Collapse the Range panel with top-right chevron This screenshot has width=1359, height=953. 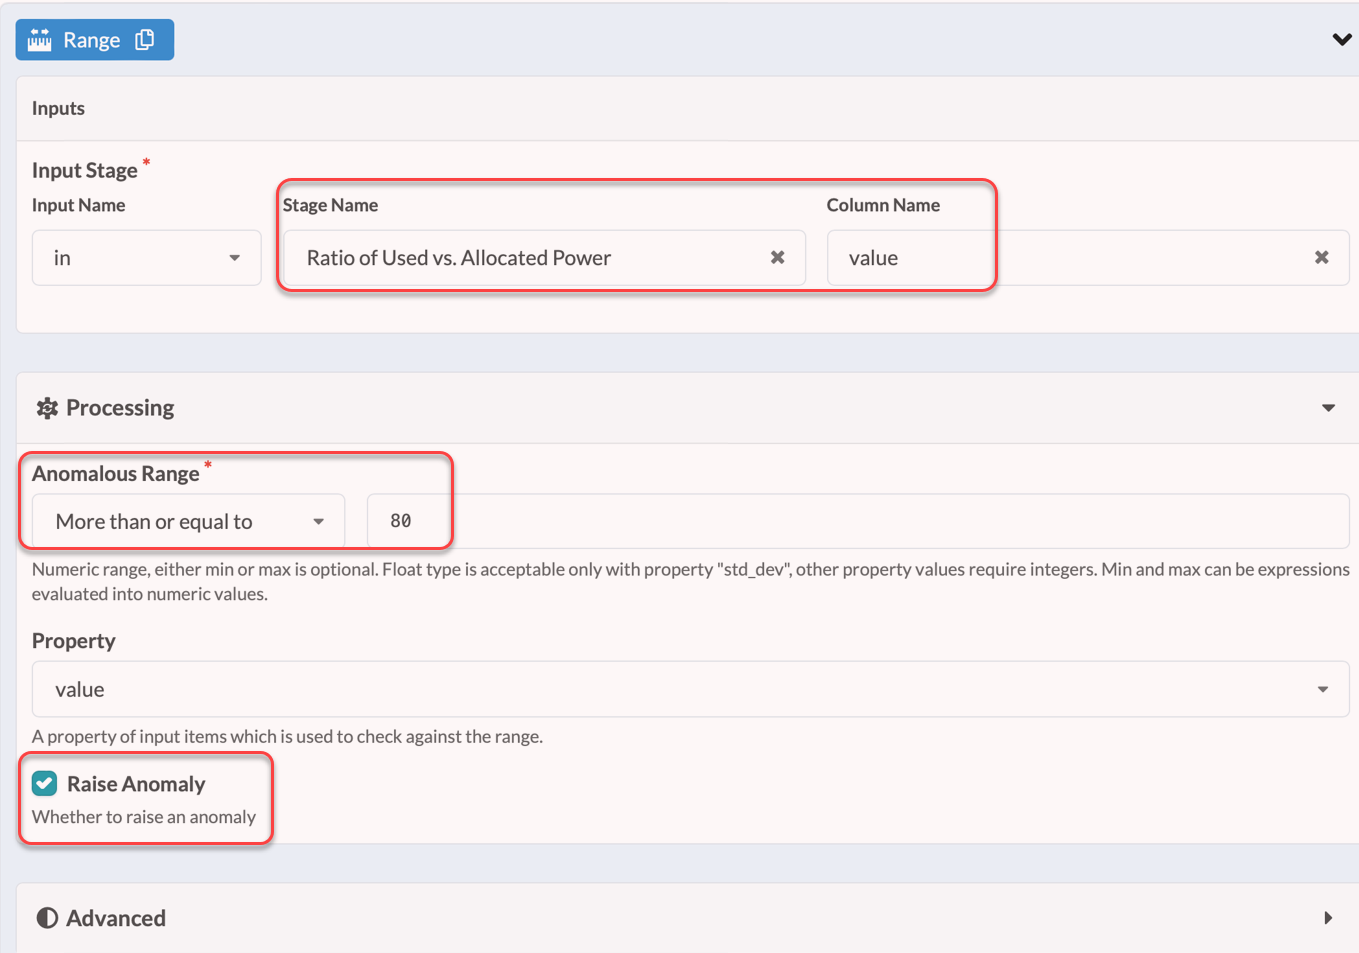[x=1341, y=40]
